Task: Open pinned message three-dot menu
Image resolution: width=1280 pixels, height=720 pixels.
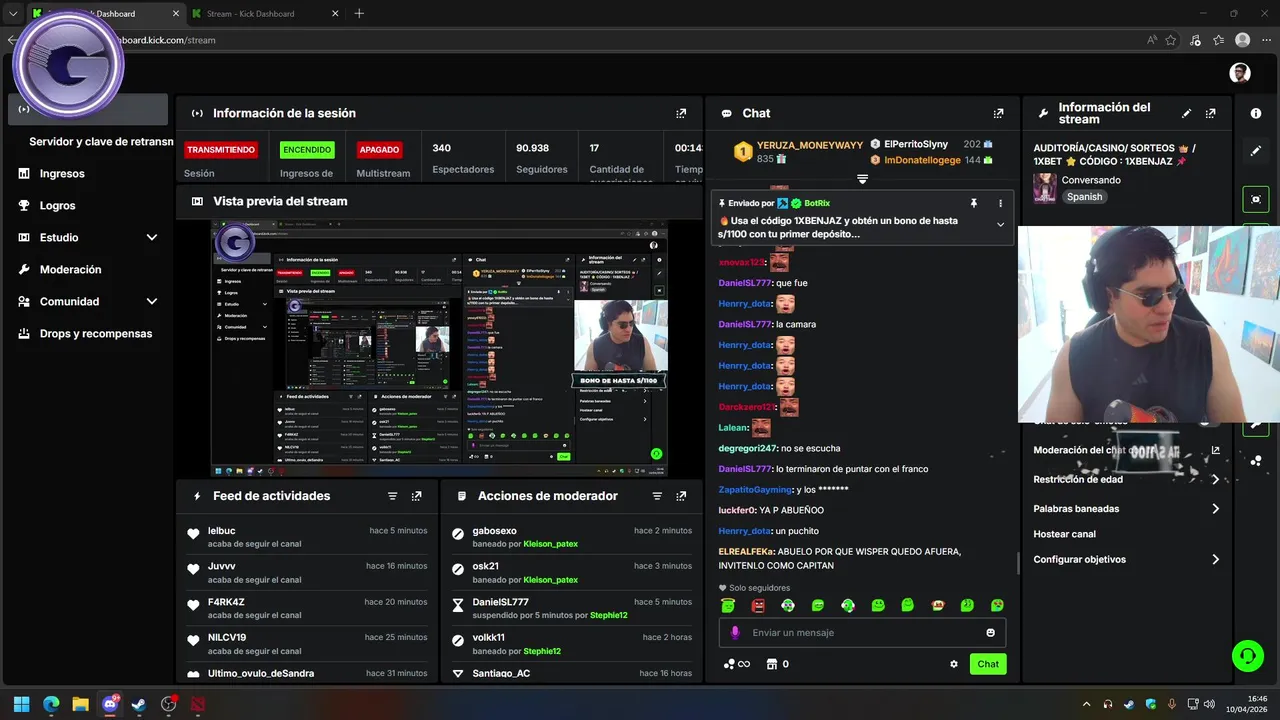Action: (1000, 203)
